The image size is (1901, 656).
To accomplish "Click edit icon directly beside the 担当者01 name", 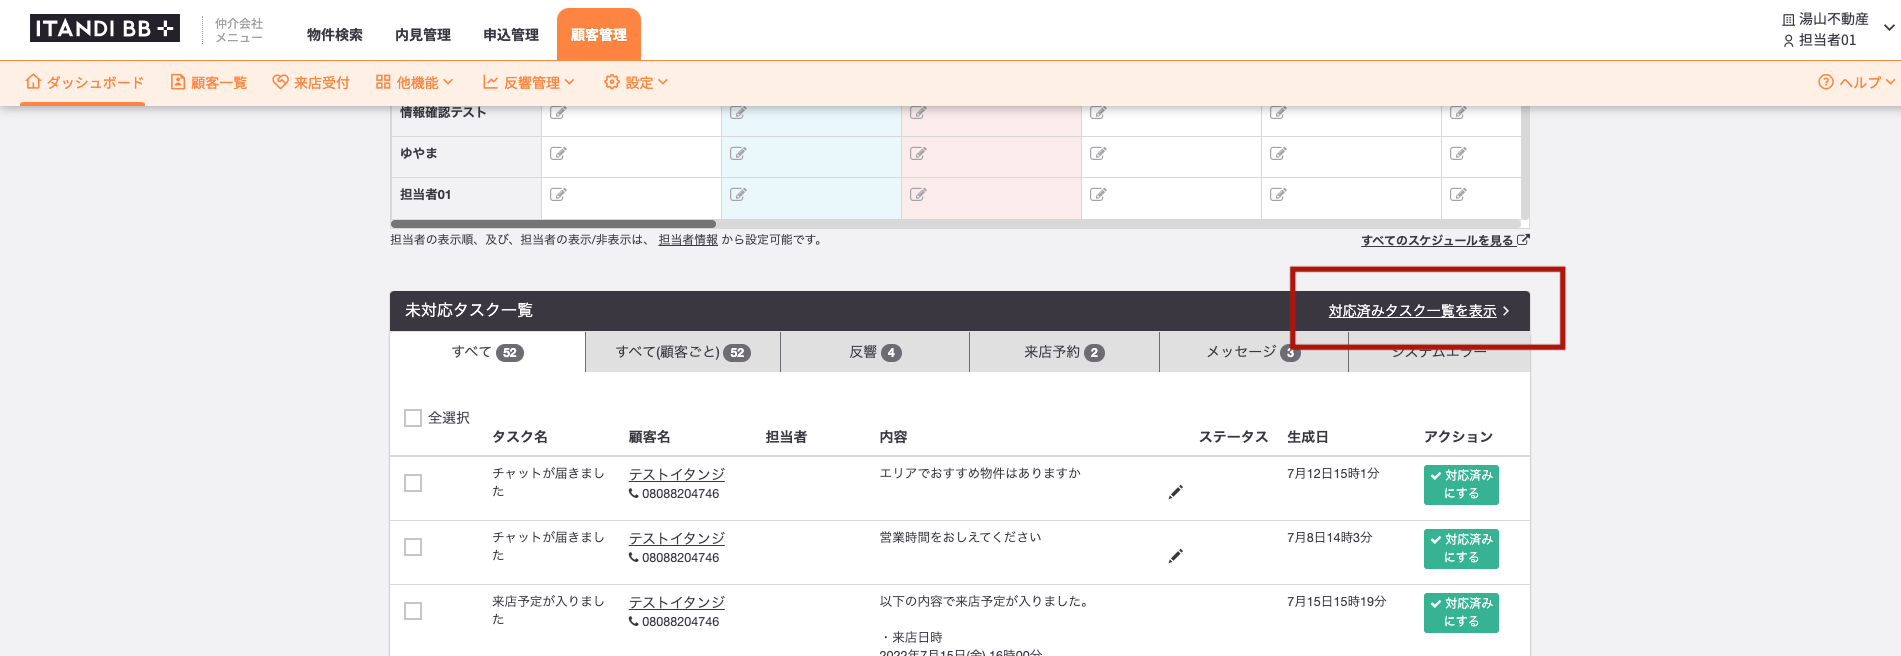I will coord(558,195).
